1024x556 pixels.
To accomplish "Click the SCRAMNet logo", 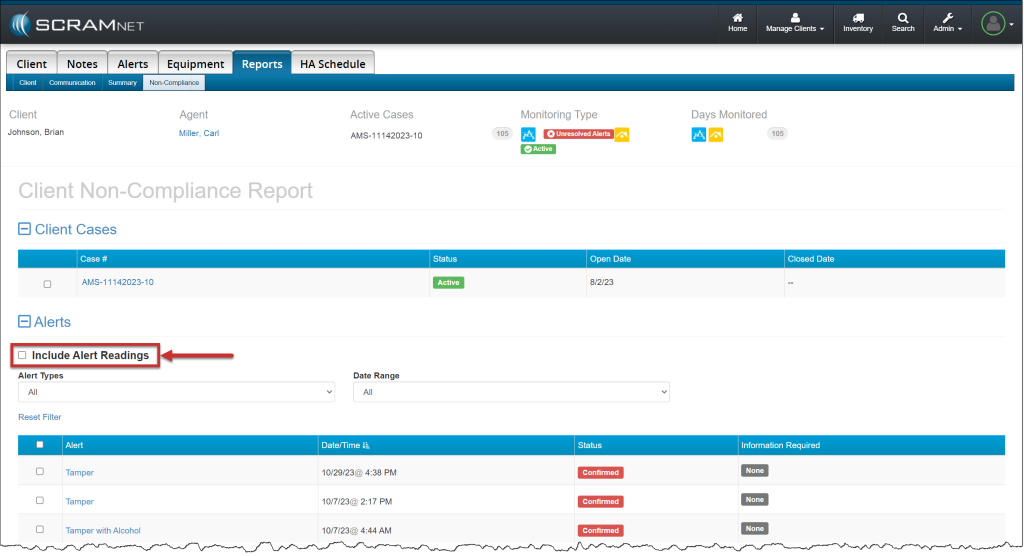I will [x=77, y=25].
